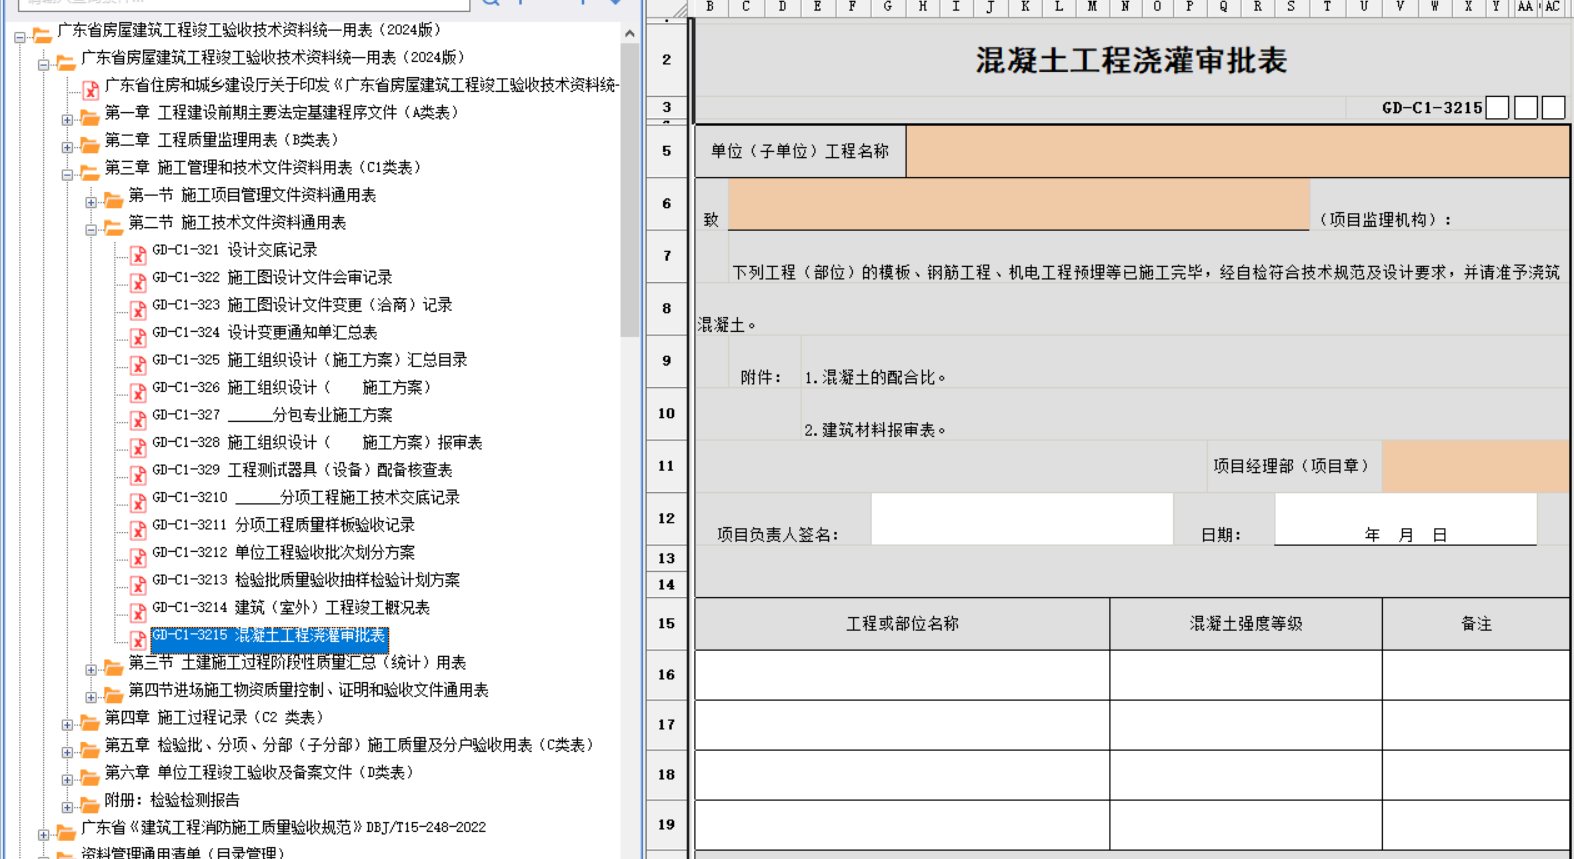Screen dimensions: 1574x859
Task: Click the file icon for 广东省住房和城乡建设厅关于印发 notice
Action: tap(91, 90)
